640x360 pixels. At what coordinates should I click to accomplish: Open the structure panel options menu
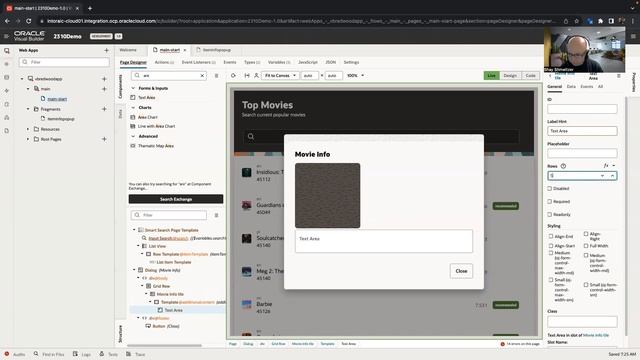coord(216,215)
